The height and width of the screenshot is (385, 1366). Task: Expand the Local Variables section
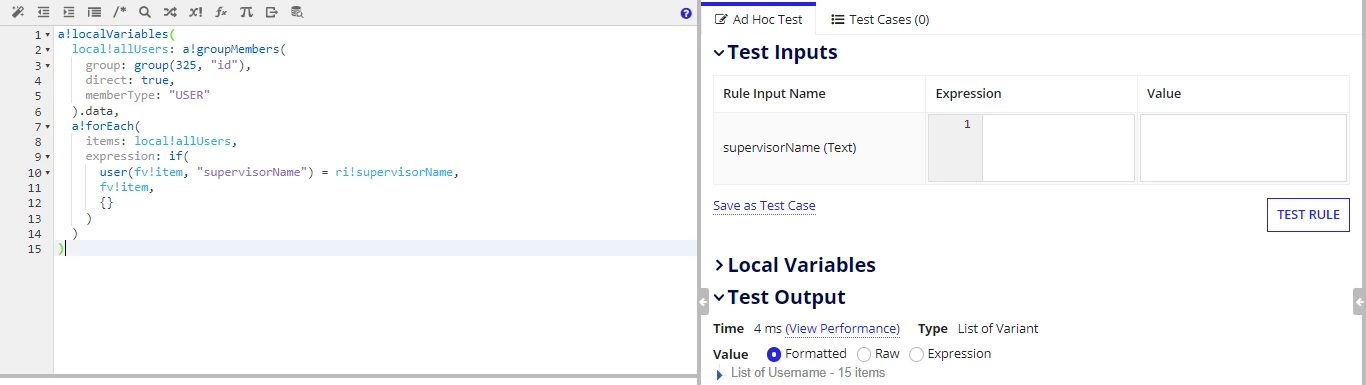tap(719, 265)
